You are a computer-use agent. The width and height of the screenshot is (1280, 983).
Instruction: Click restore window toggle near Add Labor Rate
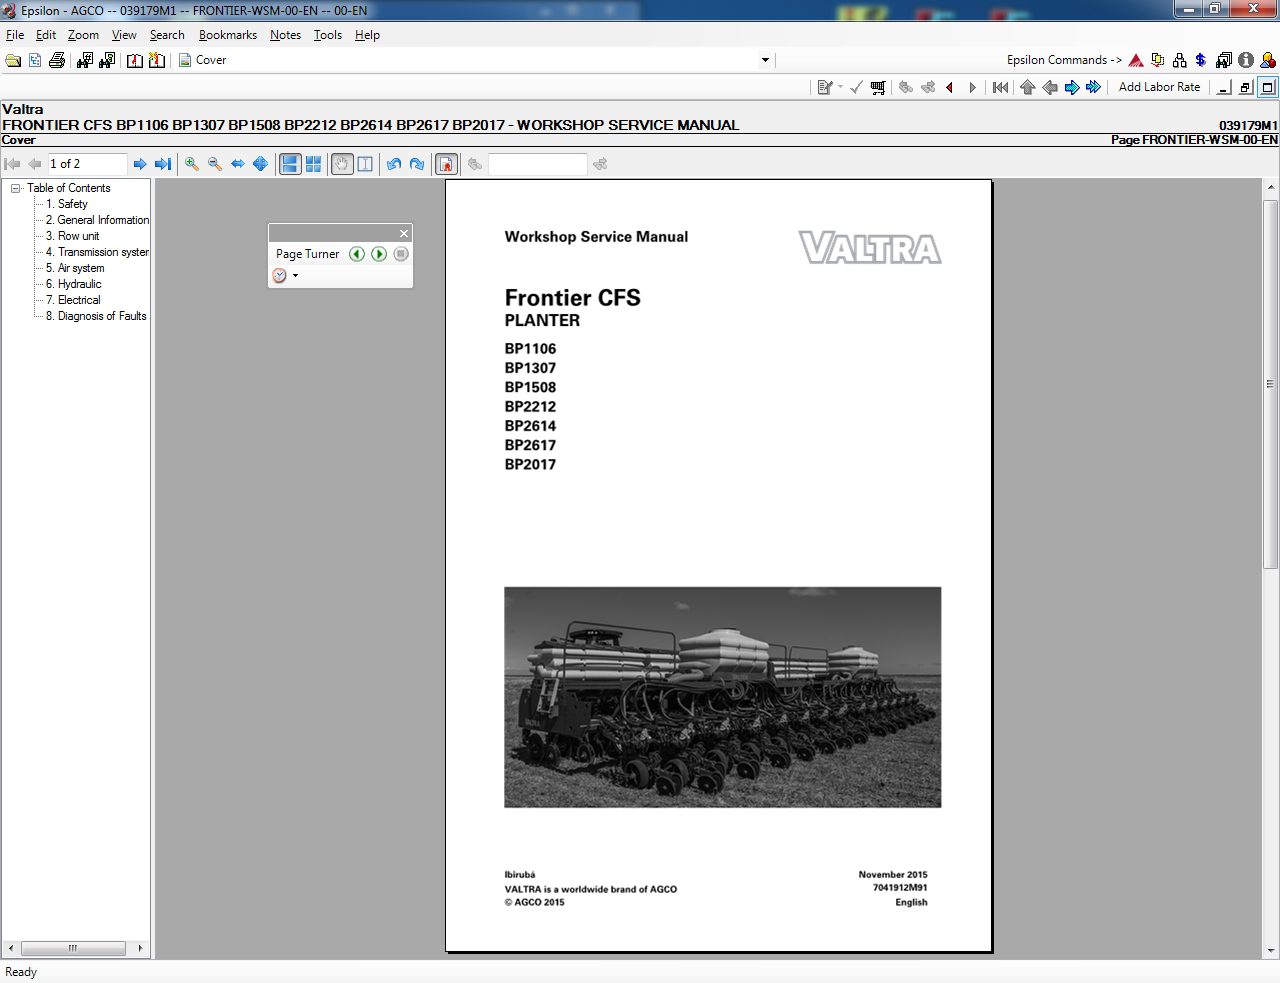tap(1246, 87)
